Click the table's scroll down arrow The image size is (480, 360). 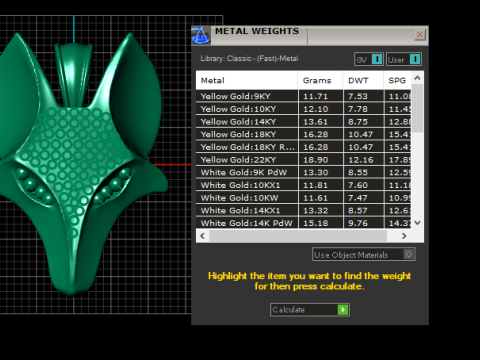(417, 223)
